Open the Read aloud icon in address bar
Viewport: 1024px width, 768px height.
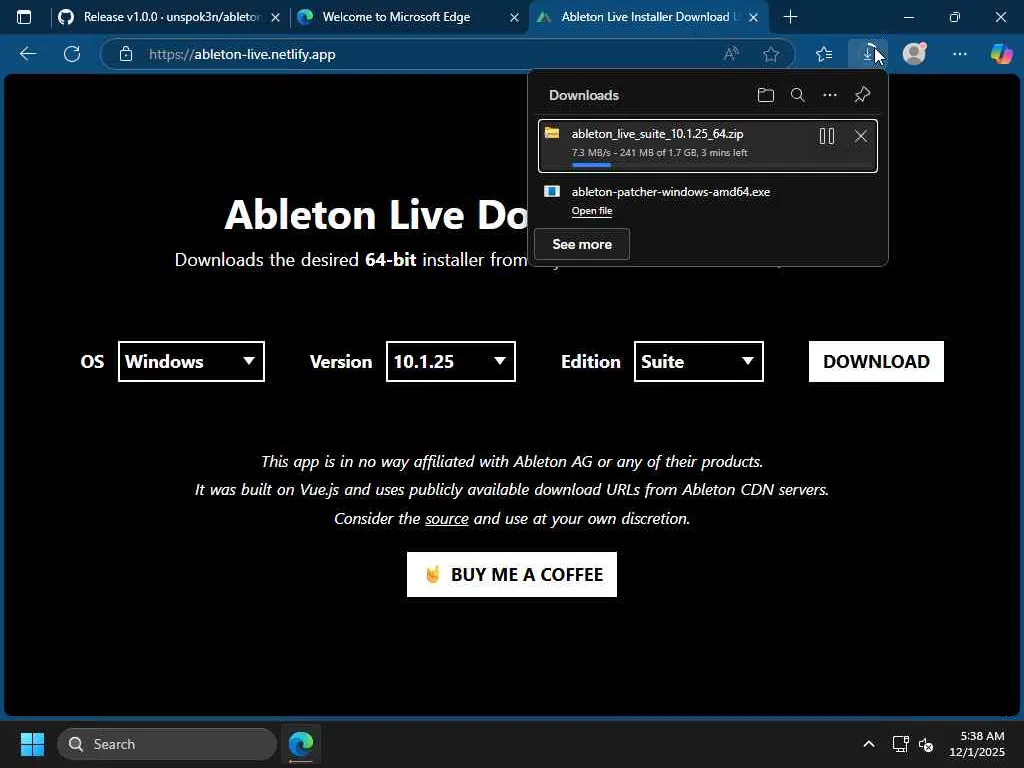coord(731,54)
